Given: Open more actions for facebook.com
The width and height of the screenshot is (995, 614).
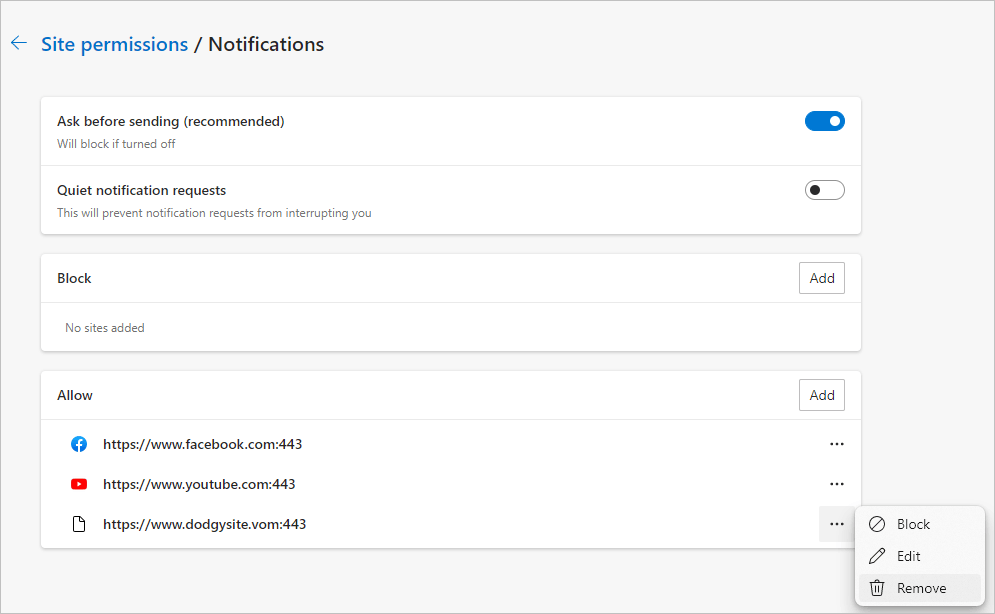Looking at the screenshot, I should pyautogui.click(x=837, y=444).
